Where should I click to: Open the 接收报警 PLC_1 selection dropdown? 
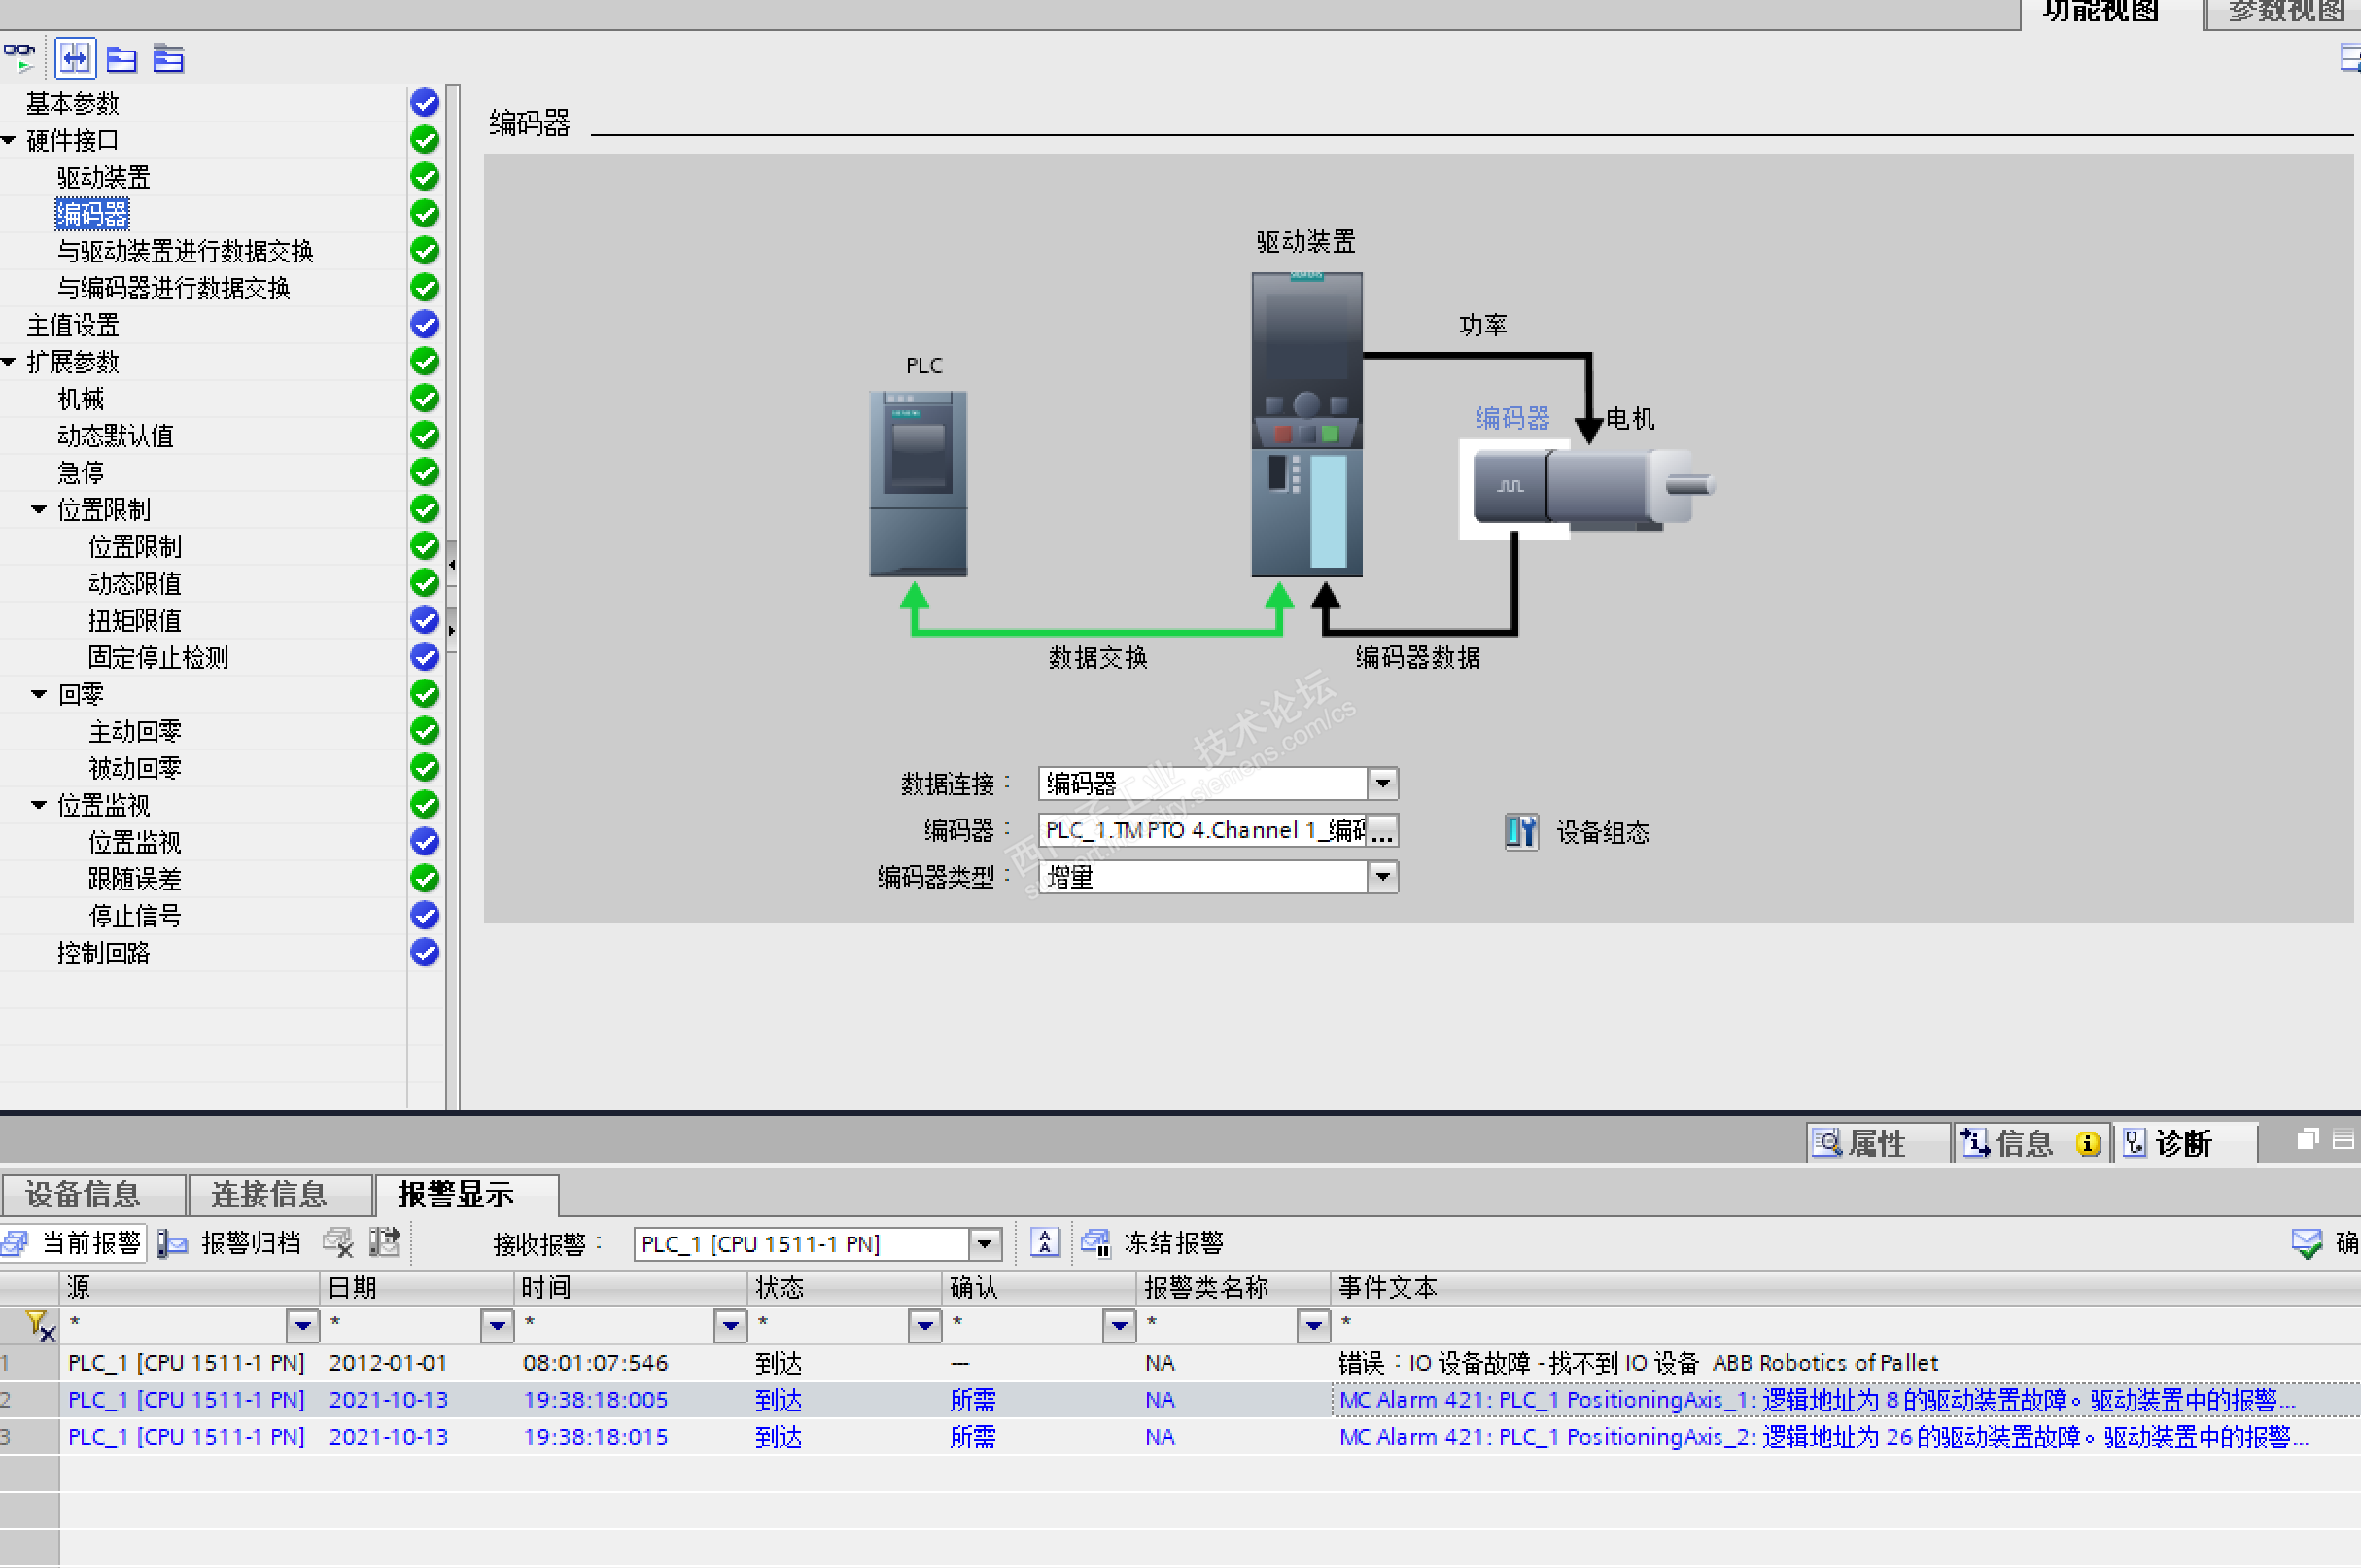coord(985,1244)
